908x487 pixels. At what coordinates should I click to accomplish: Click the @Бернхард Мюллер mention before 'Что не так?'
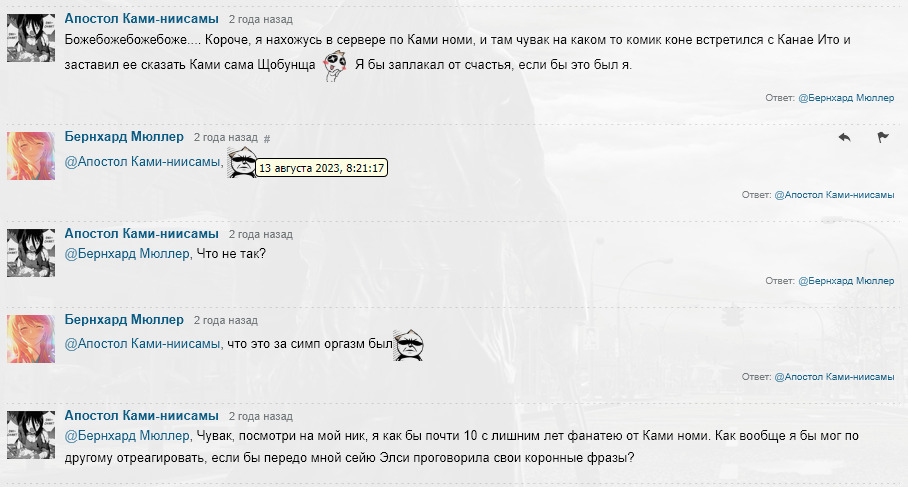click(x=127, y=254)
